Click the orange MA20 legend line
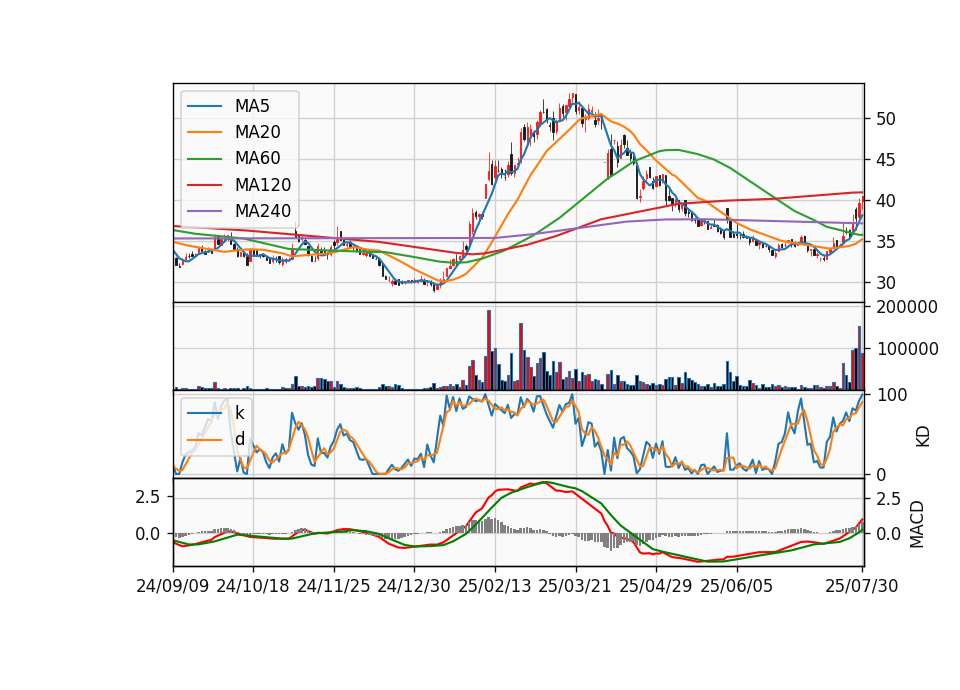The image size is (960, 690). 204,132
